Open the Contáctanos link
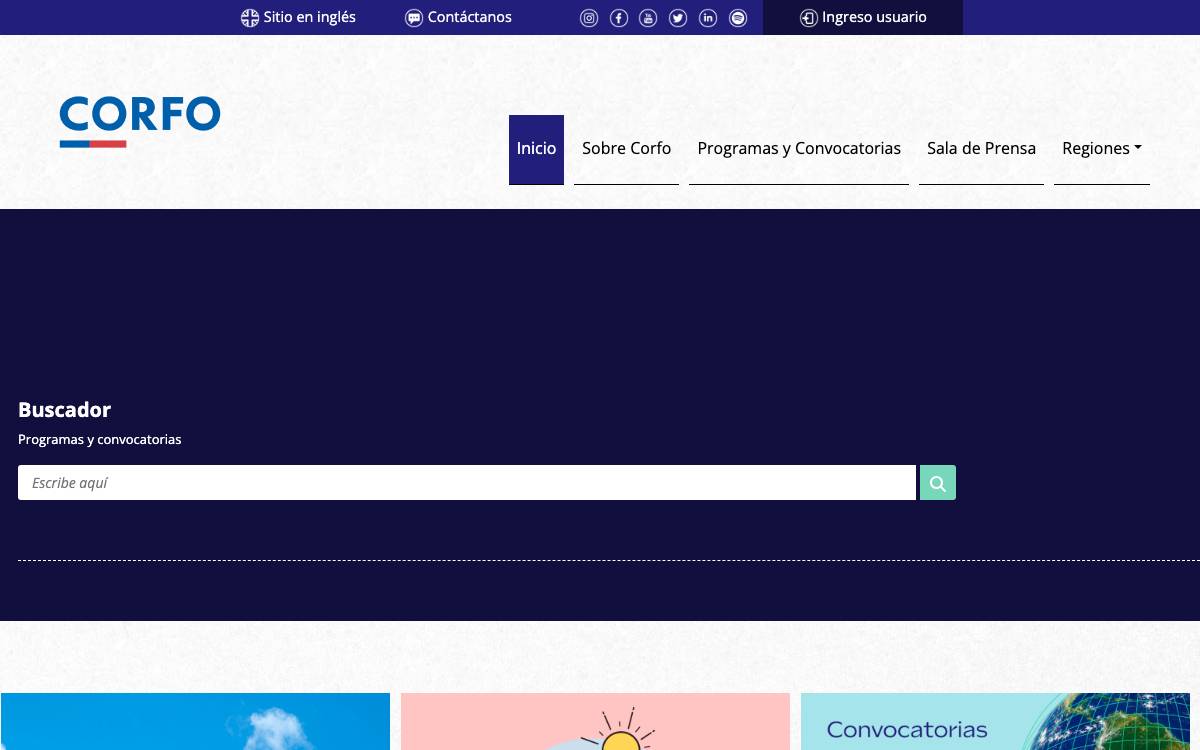This screenshot has height=750, width=1200. (x=458, y=17)
